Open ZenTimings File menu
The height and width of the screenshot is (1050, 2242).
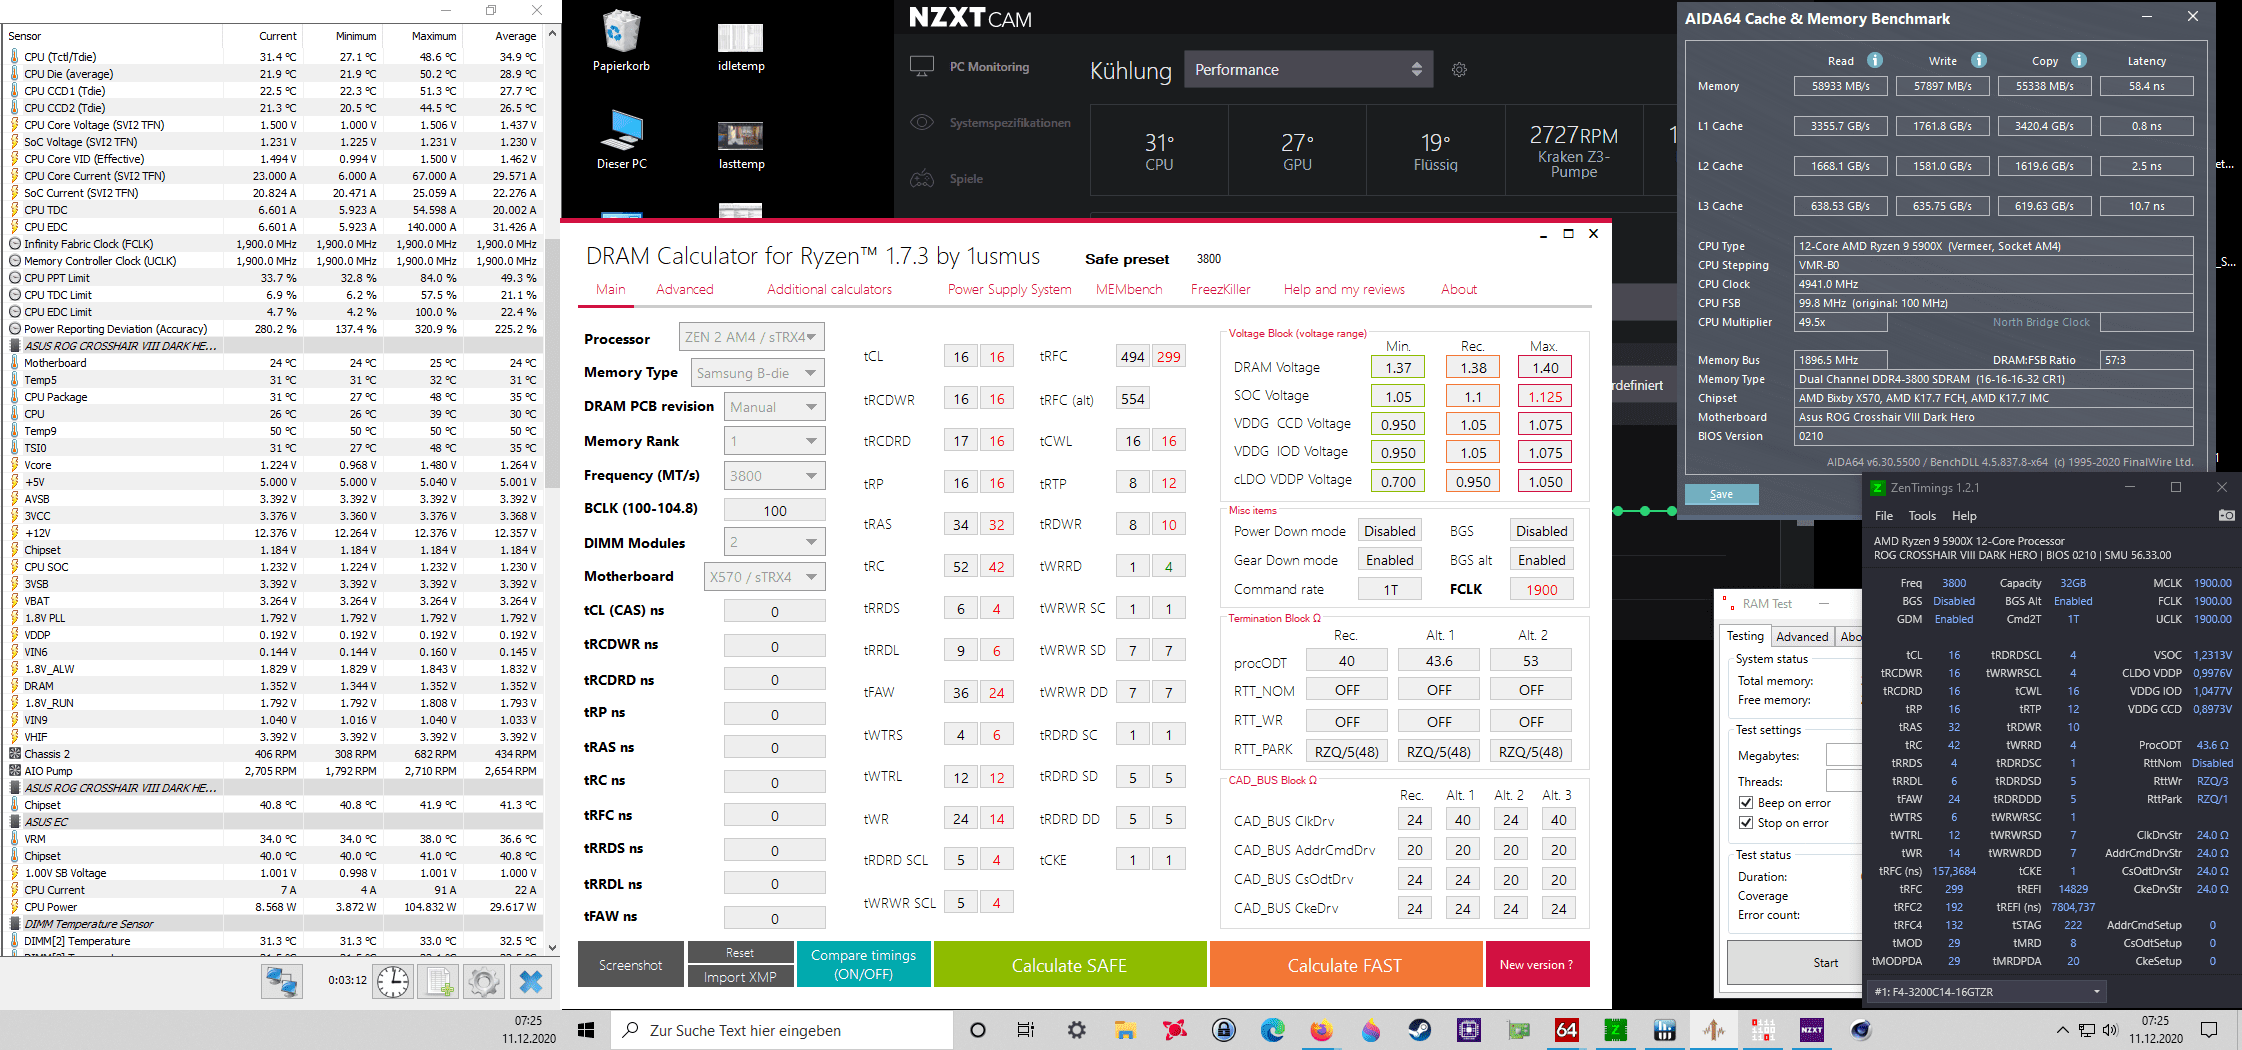coord(1884,516)
